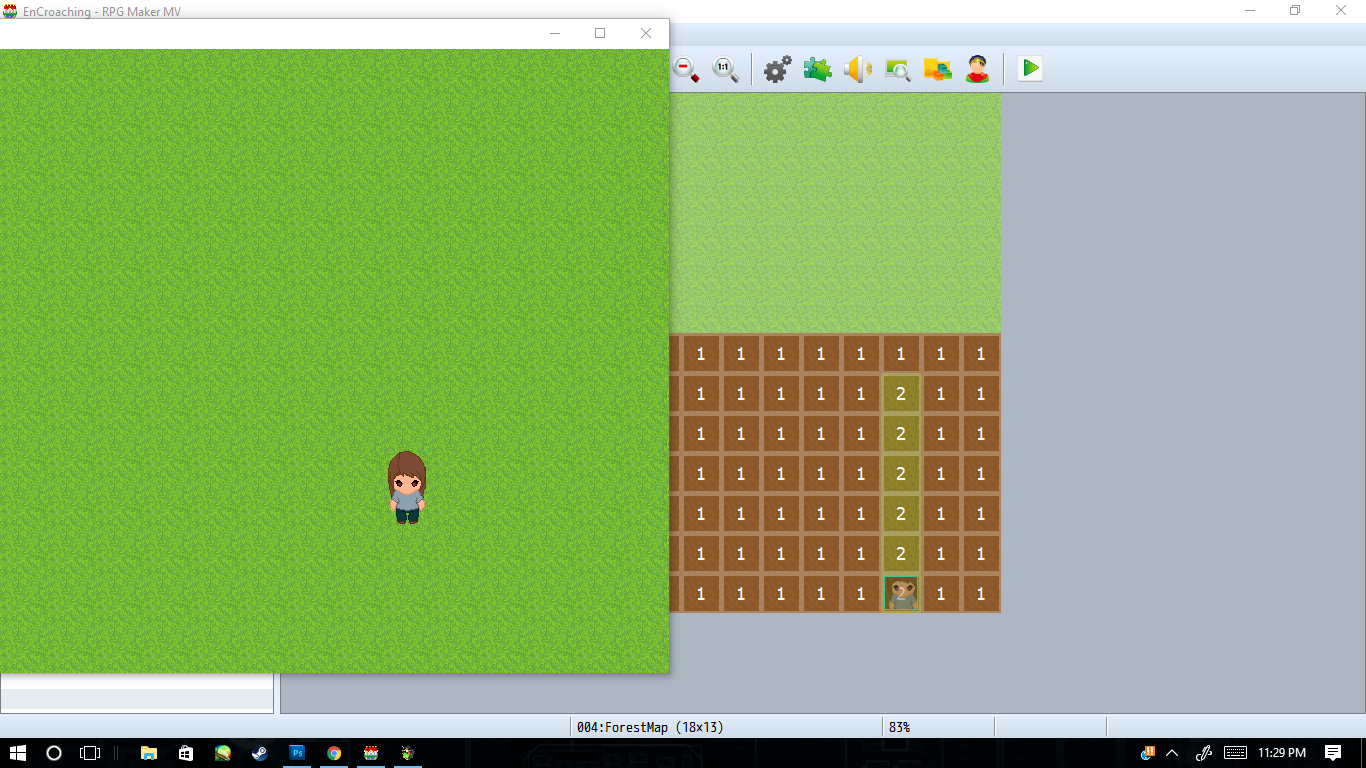Reset map zoom to actual size 1:1
1366x768 pixels.
pos(725,69)
